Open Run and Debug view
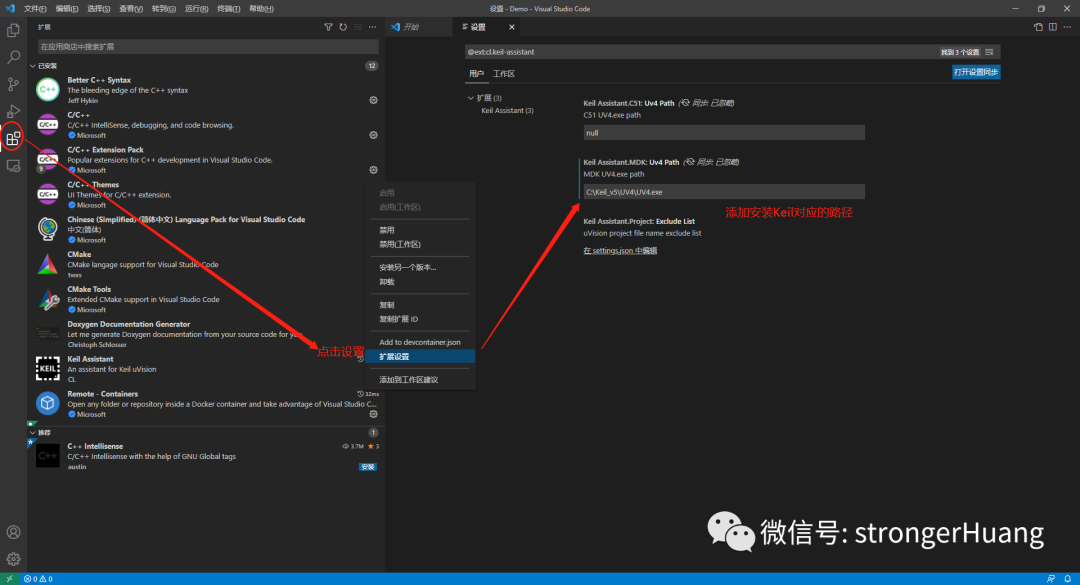Screen dimensions: 1080x585 (x=13, y=112)
